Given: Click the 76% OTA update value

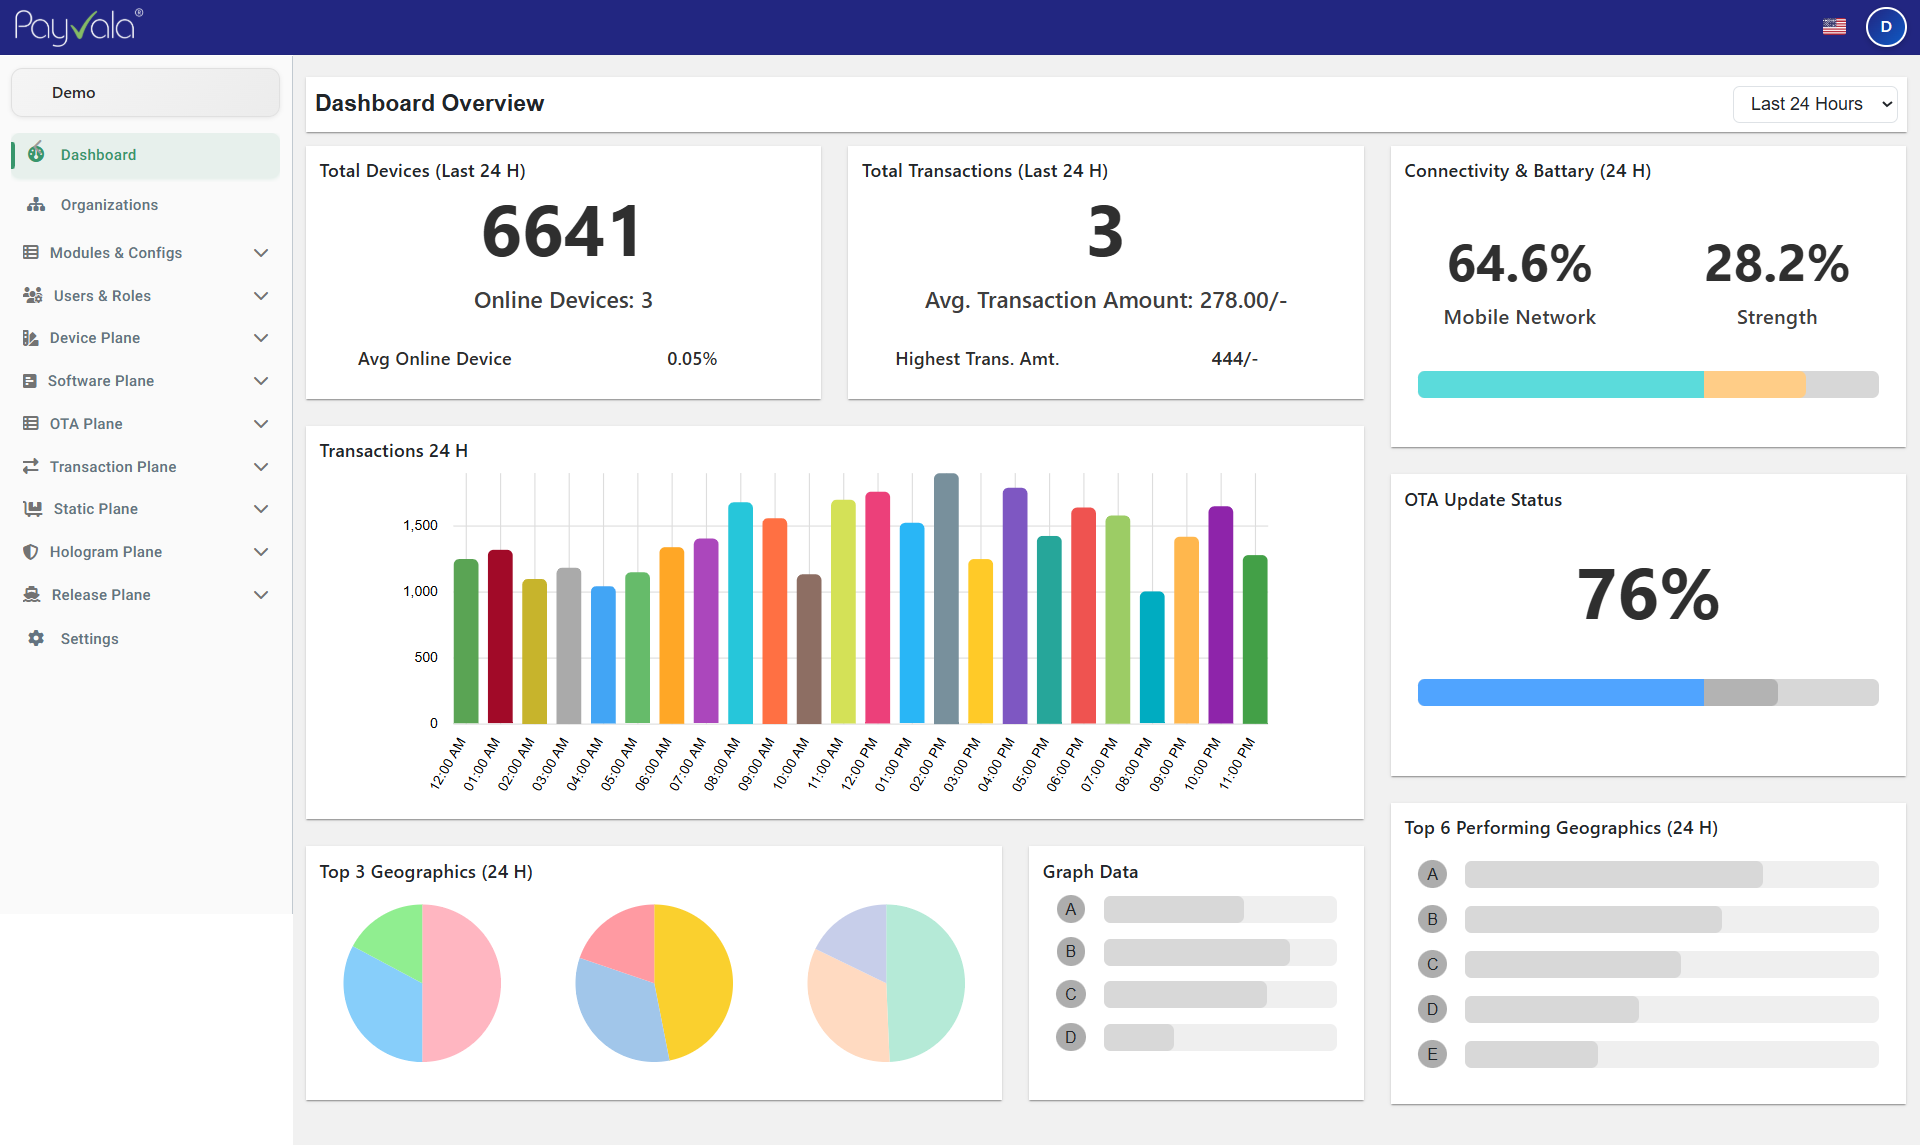Looking at the screenshot, I should [x=1648, y=595].
